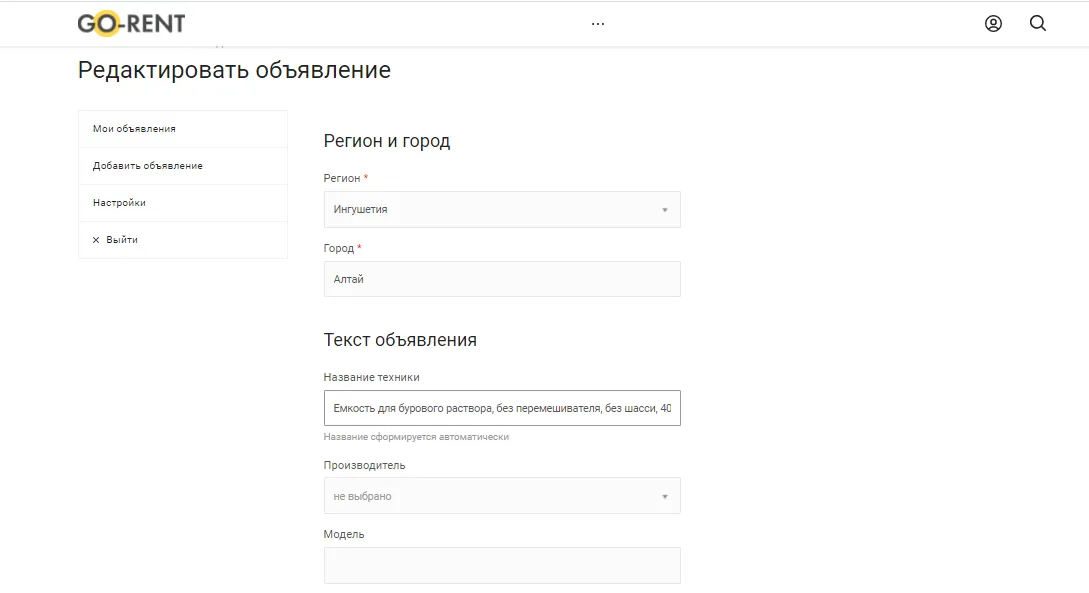Click the GO-RENT logo
The width and height of the screenshot is (1089, 593).
pyautogui.click(x=131, y=24)
